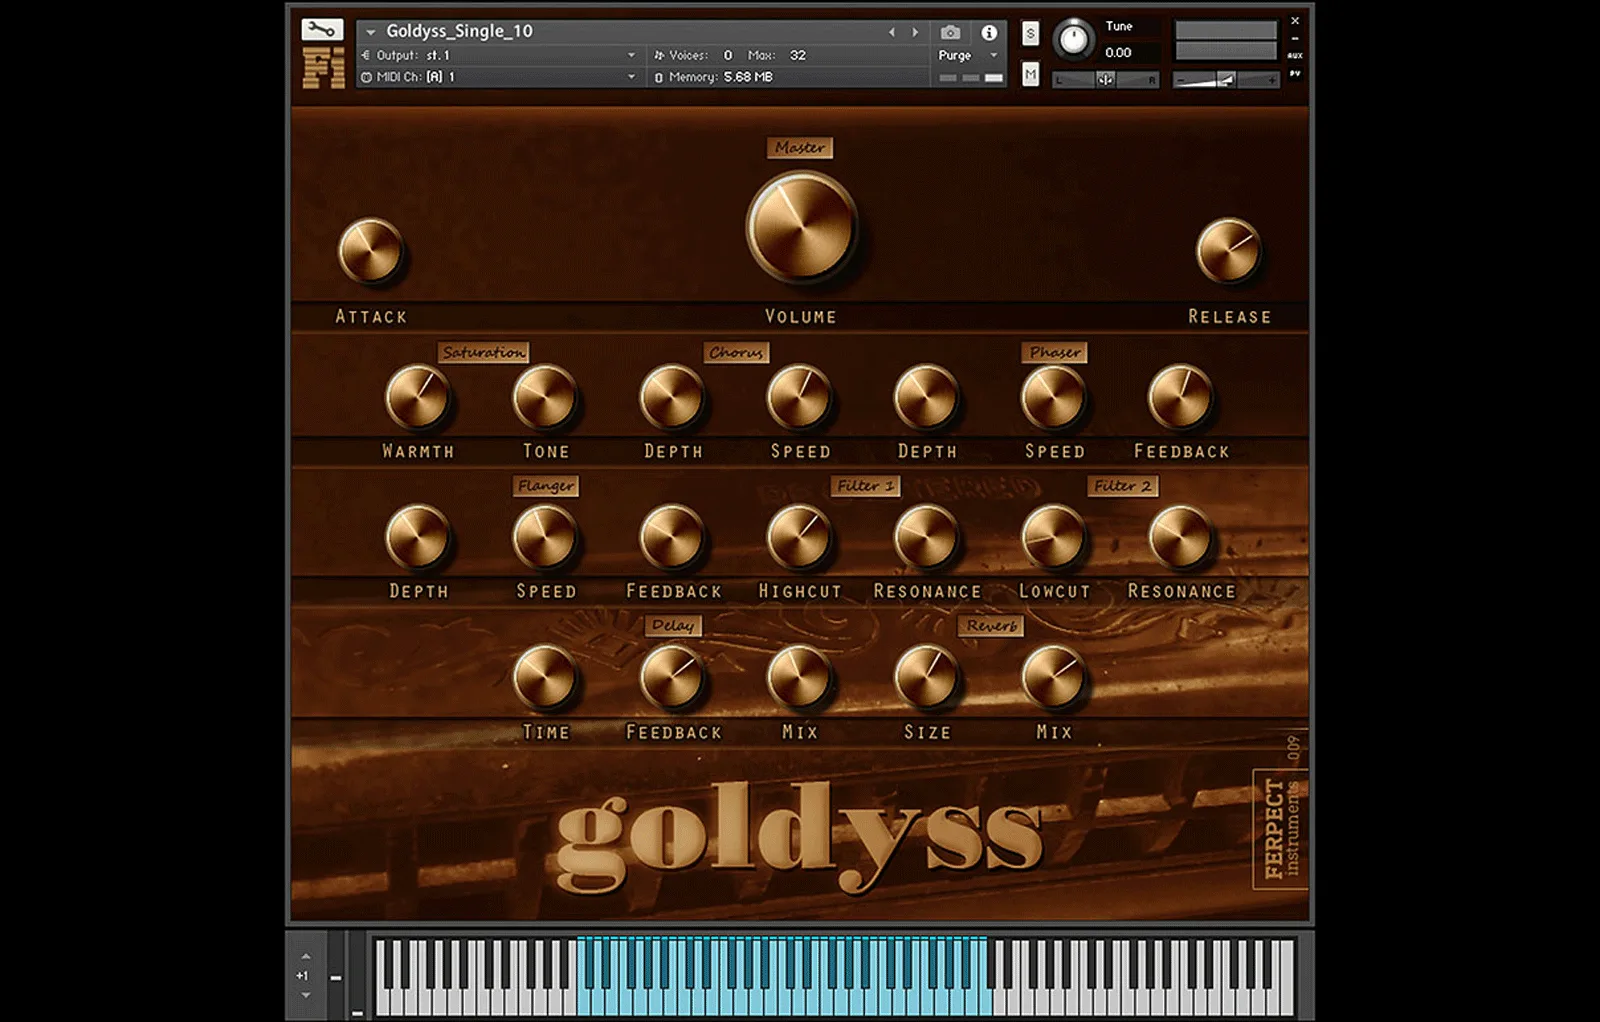Screen dimensions: 1600x1022
Task: Click the Max voices value 32
Action: pos(797,55)
